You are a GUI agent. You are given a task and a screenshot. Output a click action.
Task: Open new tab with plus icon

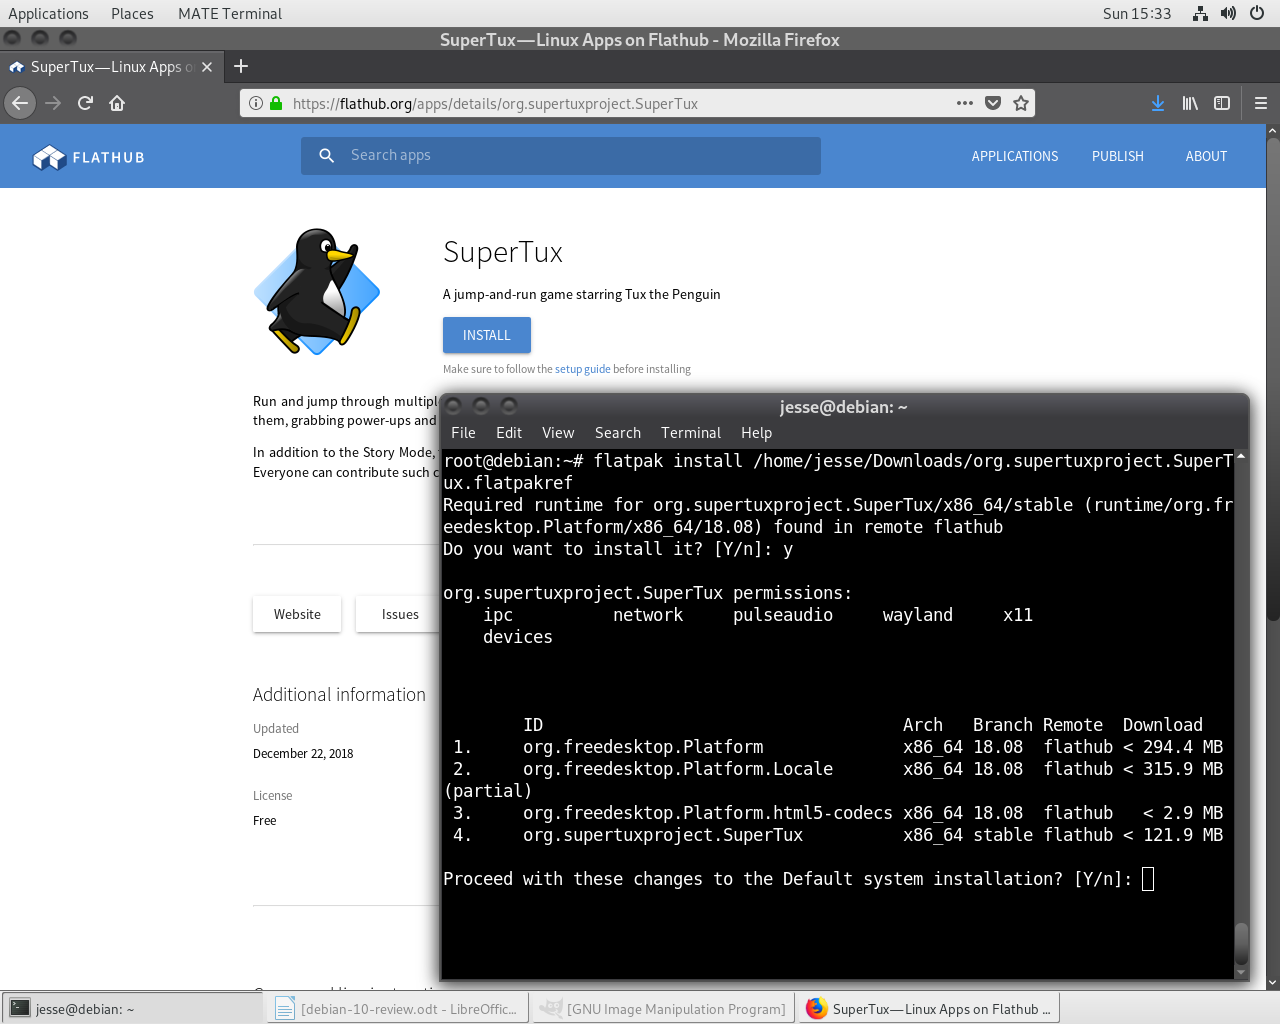pyautogui.click(x=241, y=67)
